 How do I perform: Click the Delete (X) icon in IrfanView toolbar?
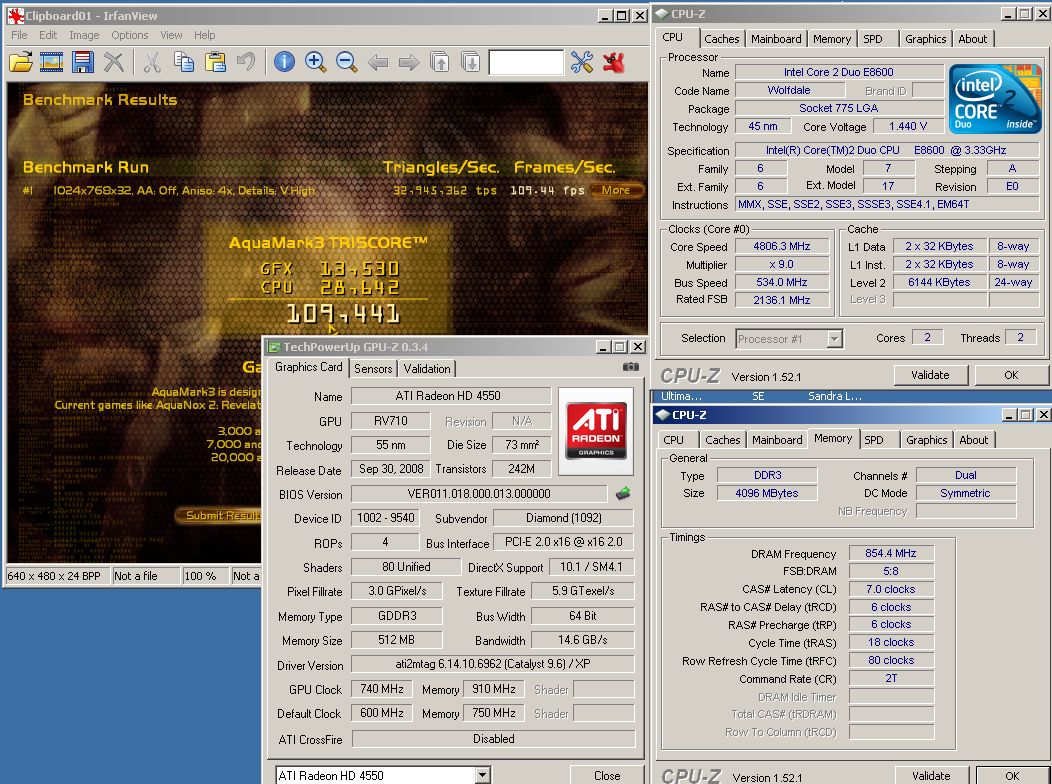coord(114,62)
